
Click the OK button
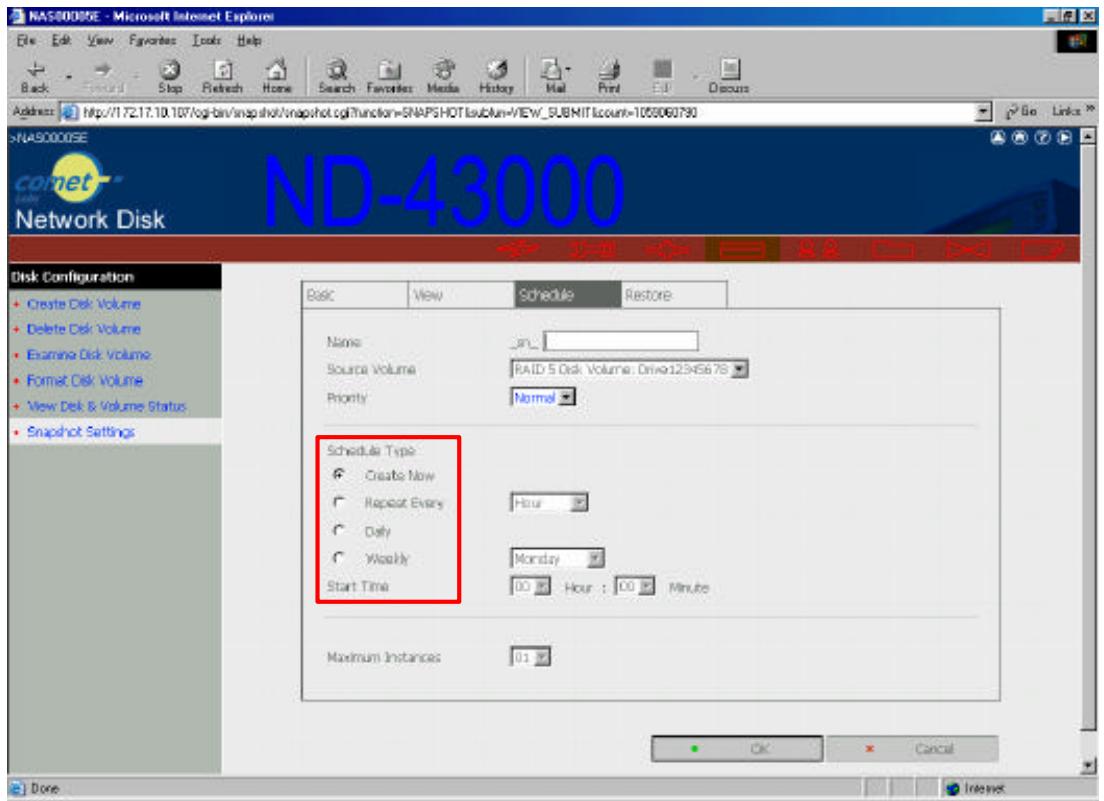tap(736, 748)
